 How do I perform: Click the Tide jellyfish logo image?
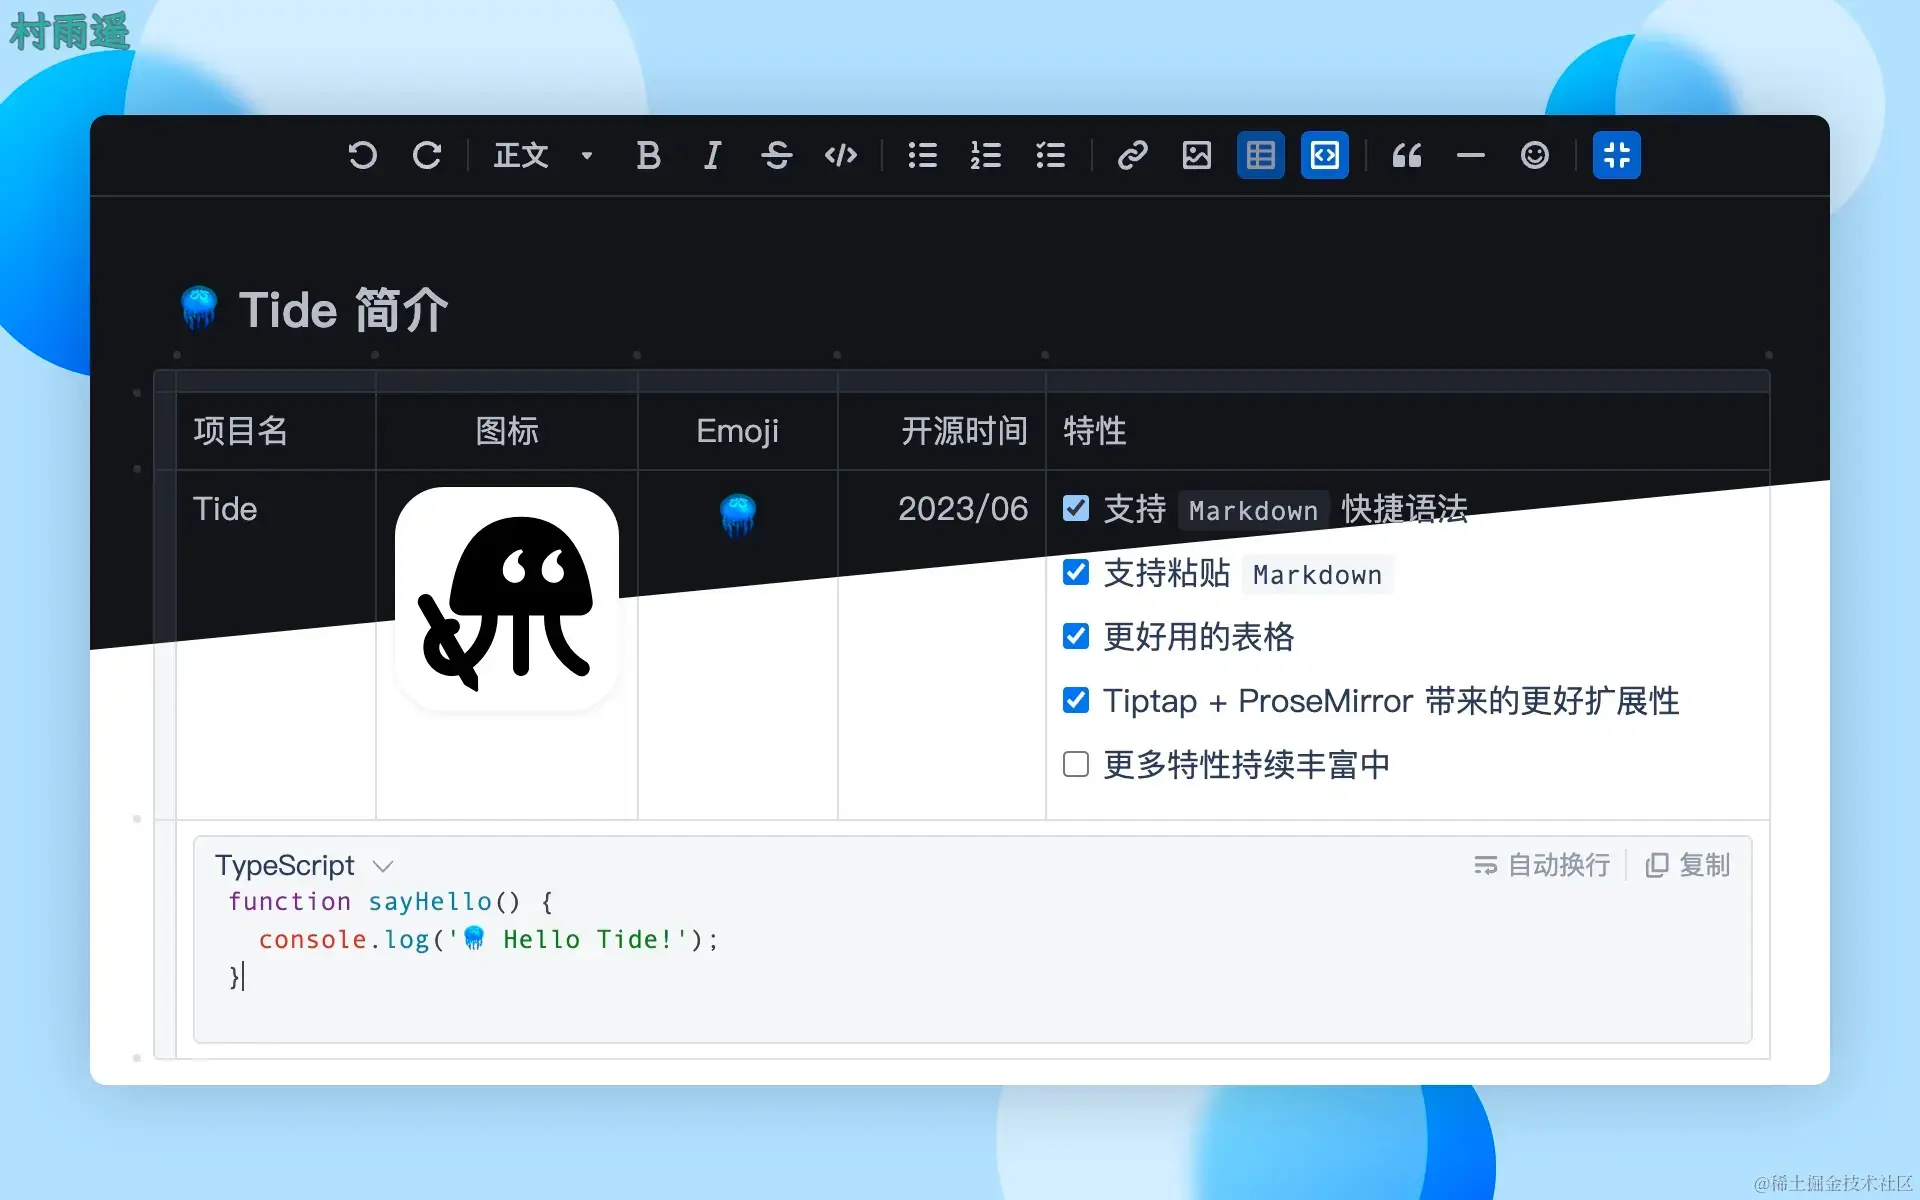coord(507,599)
